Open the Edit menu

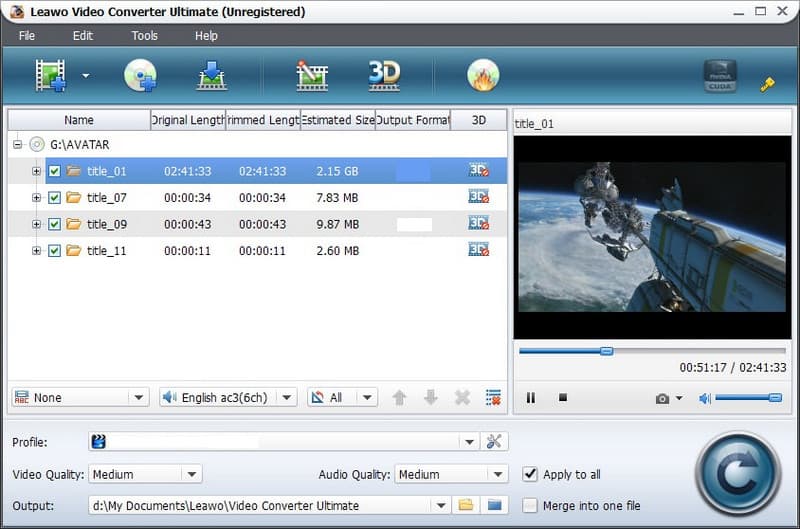(x=83, y=36)
